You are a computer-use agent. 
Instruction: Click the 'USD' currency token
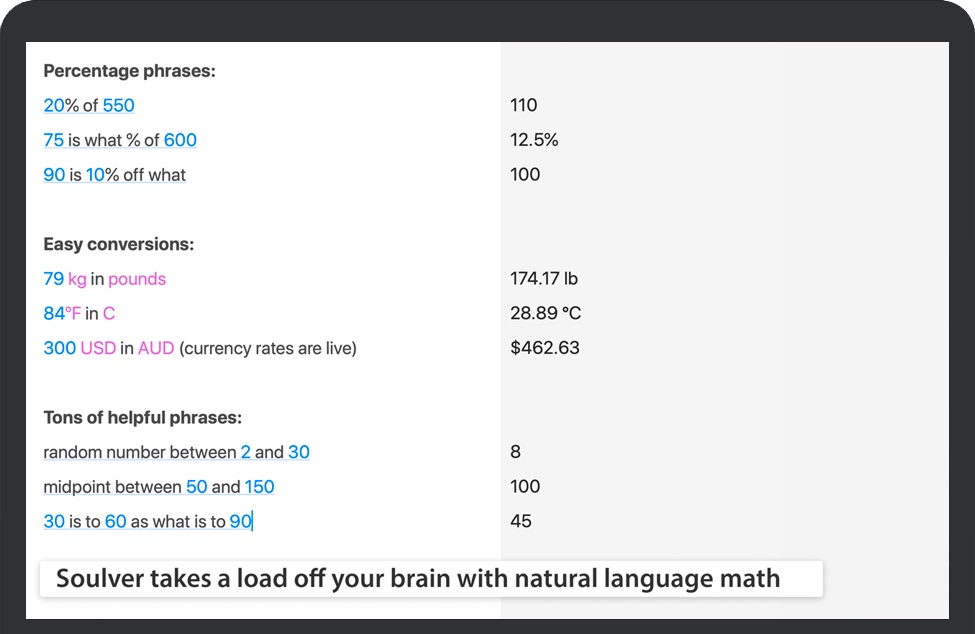(98, 348)
